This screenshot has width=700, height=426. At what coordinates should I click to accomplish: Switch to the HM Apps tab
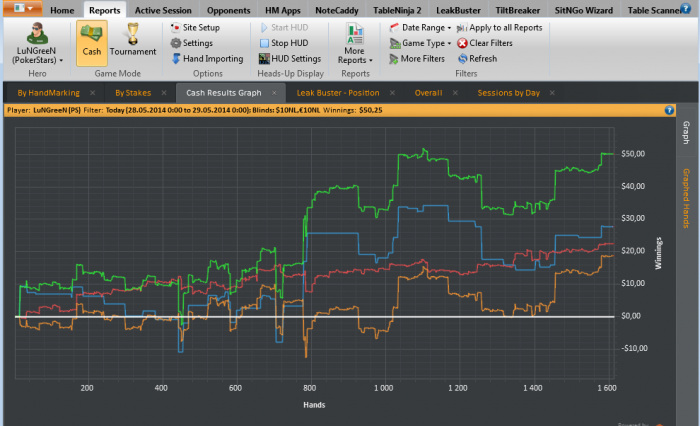point(283,10)
